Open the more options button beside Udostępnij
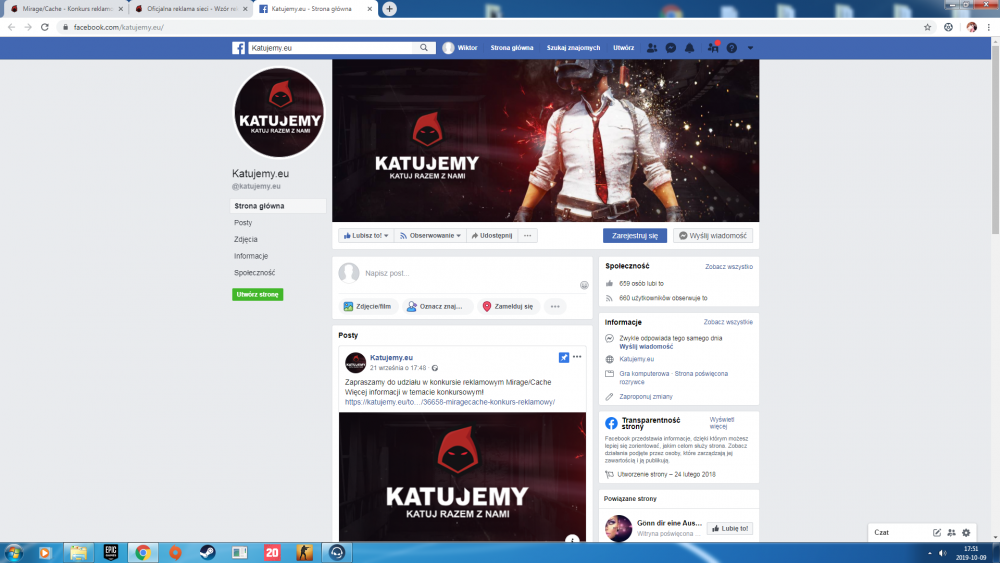The height and width of the screenshot is (563, 1000). point(527,235)
